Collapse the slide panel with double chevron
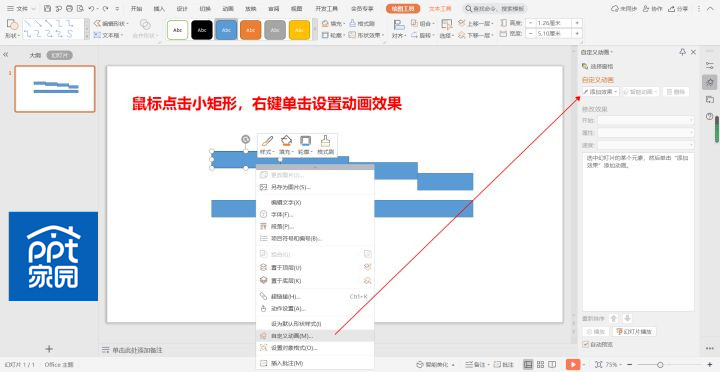This screenshot has width=720, height=372. point(6,55)
